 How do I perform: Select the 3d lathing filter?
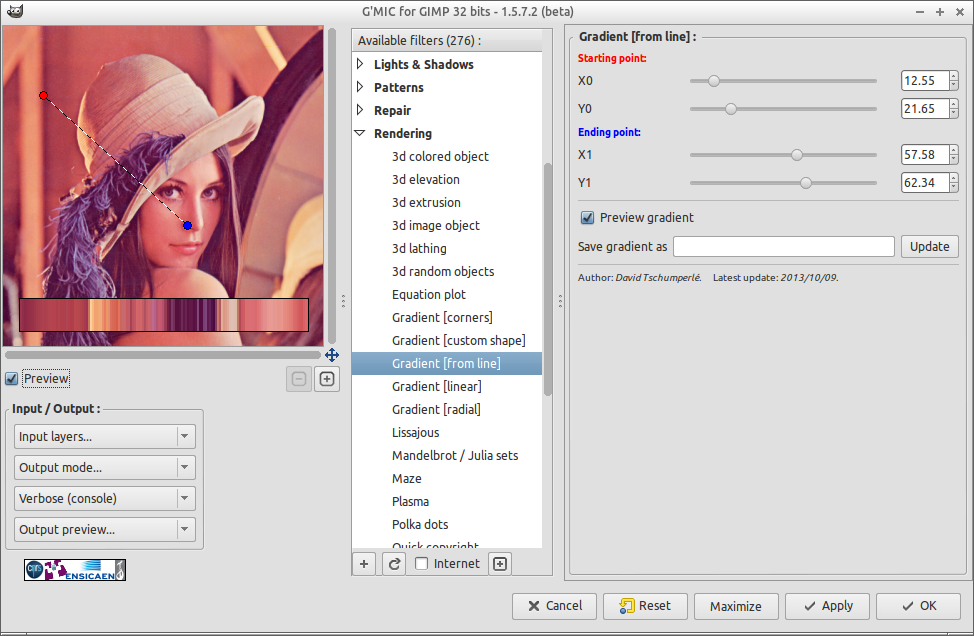[447, 248]
